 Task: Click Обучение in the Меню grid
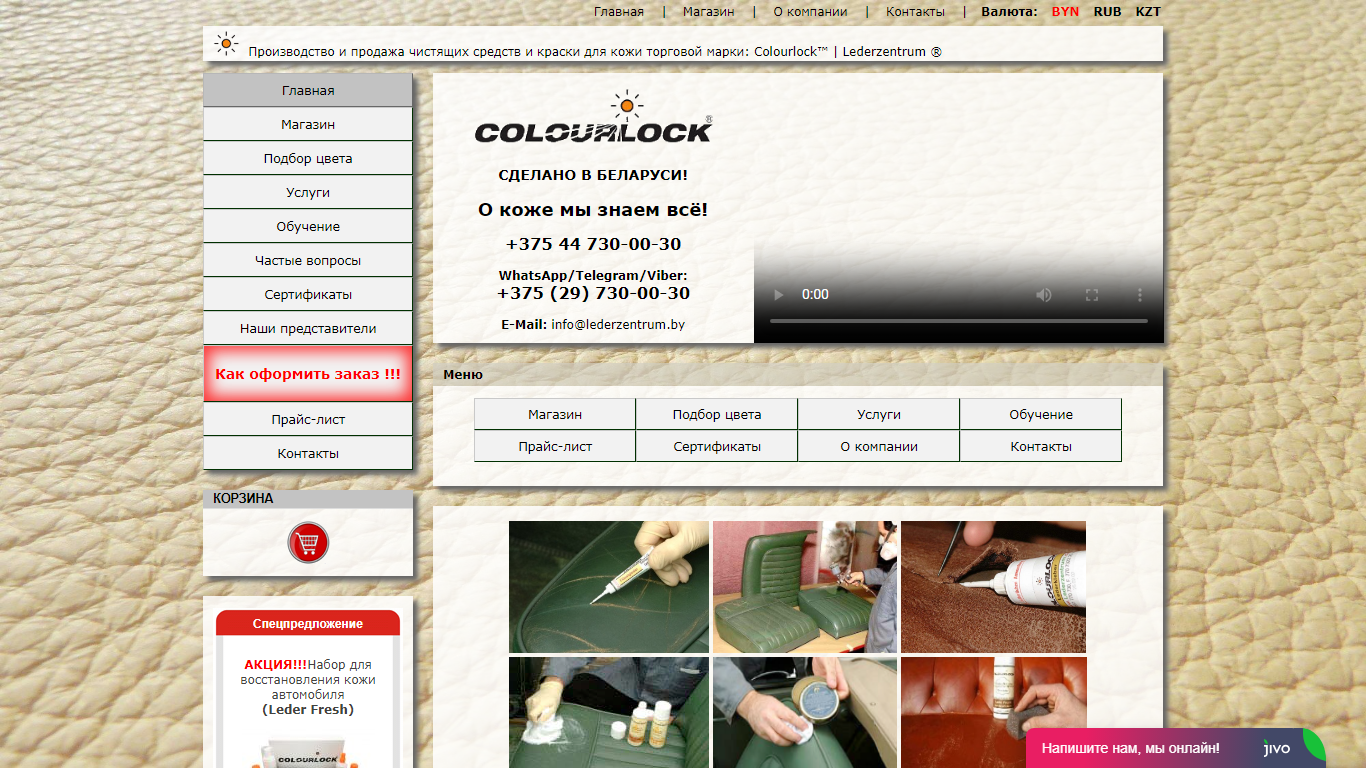1041,414
